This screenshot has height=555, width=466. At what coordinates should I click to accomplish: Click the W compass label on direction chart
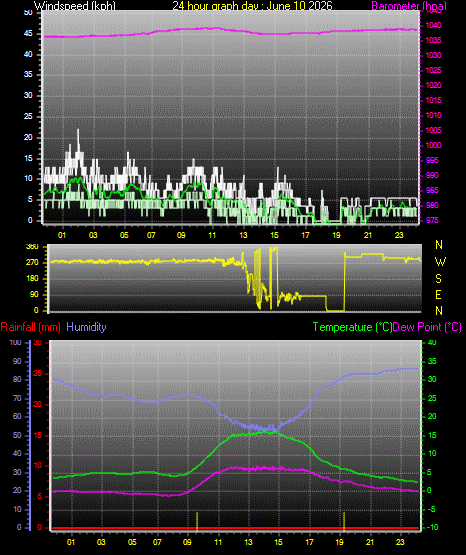440,262
